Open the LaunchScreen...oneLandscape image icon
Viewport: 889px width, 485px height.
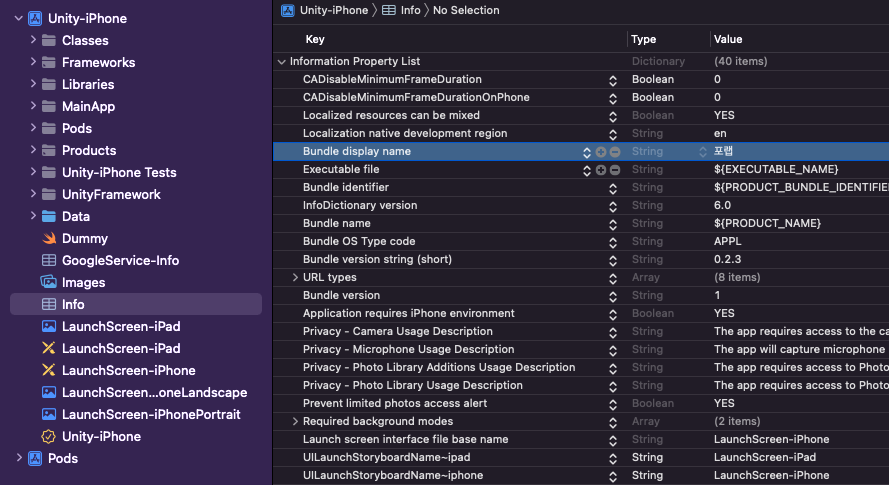tap(49, 393)
